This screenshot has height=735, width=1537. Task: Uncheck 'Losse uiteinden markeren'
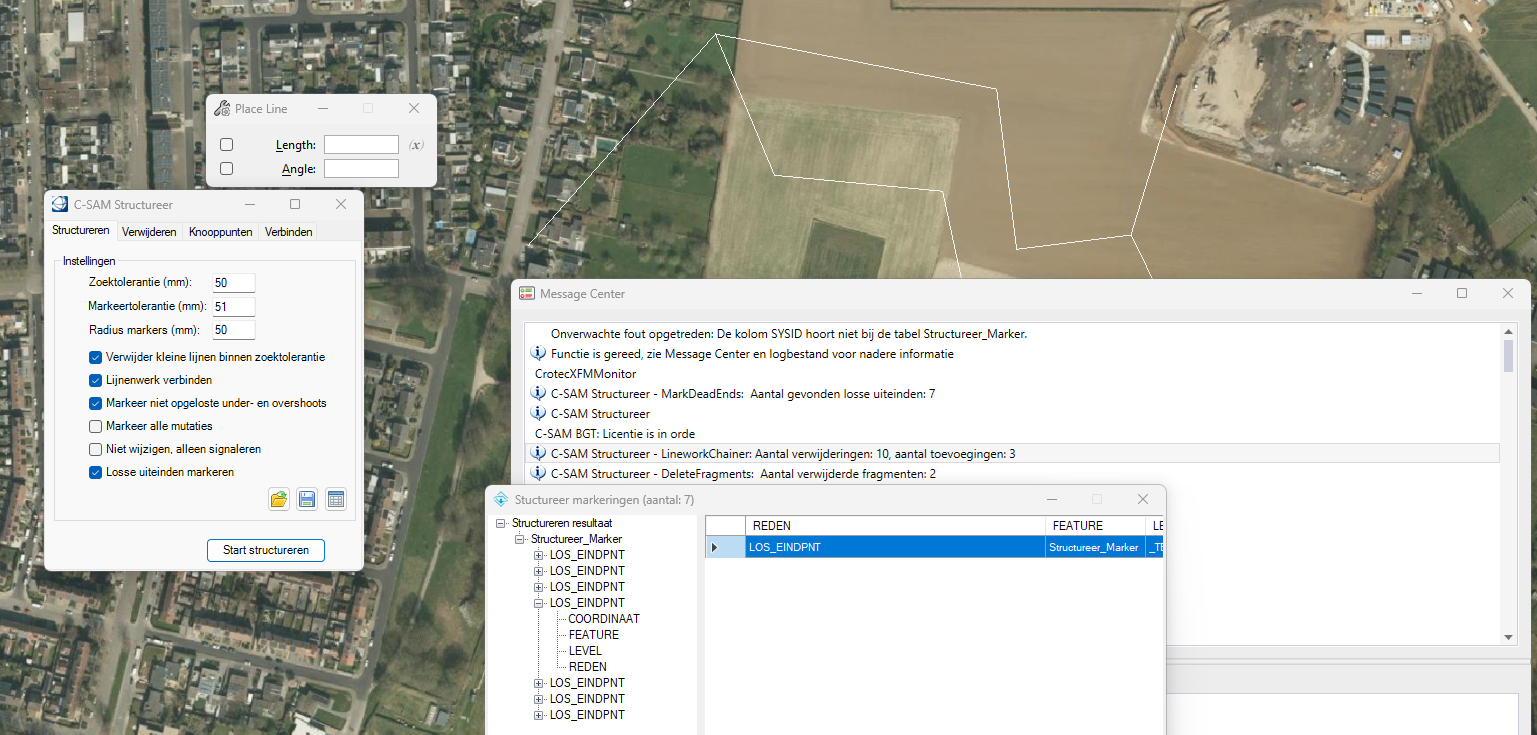96,472
